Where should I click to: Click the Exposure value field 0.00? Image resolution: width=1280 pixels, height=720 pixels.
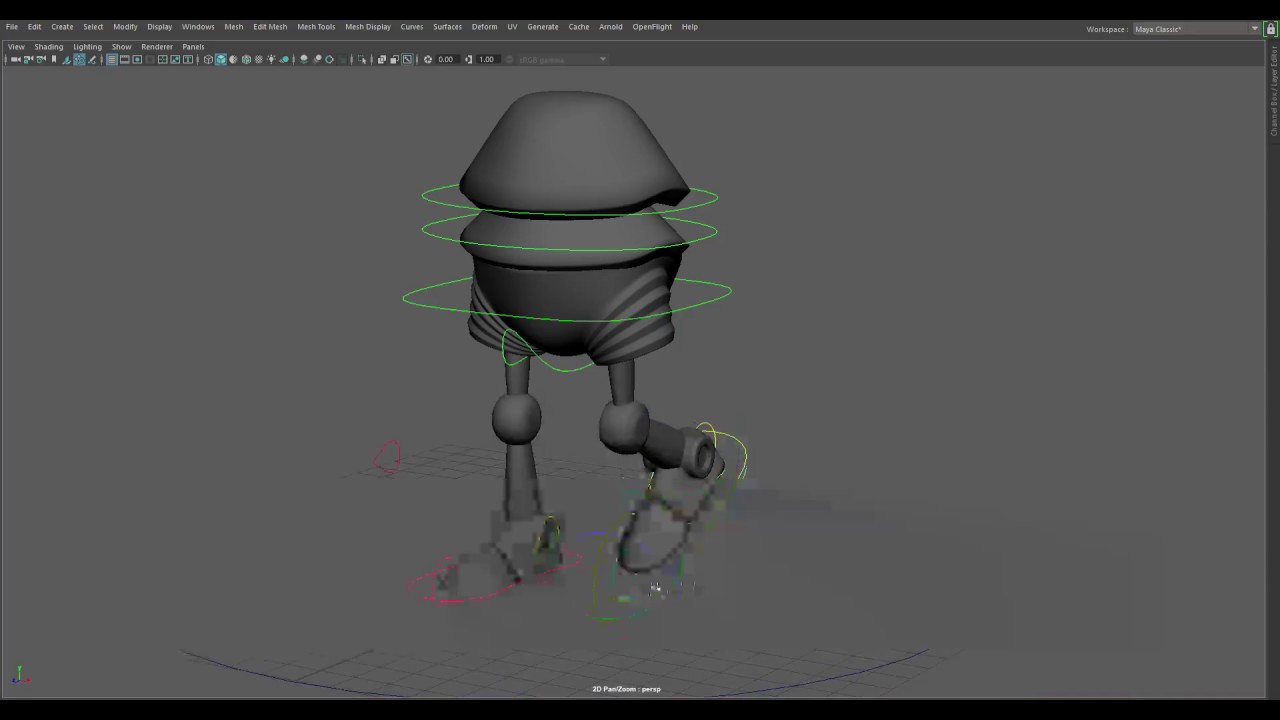click(x=446, y=59)
